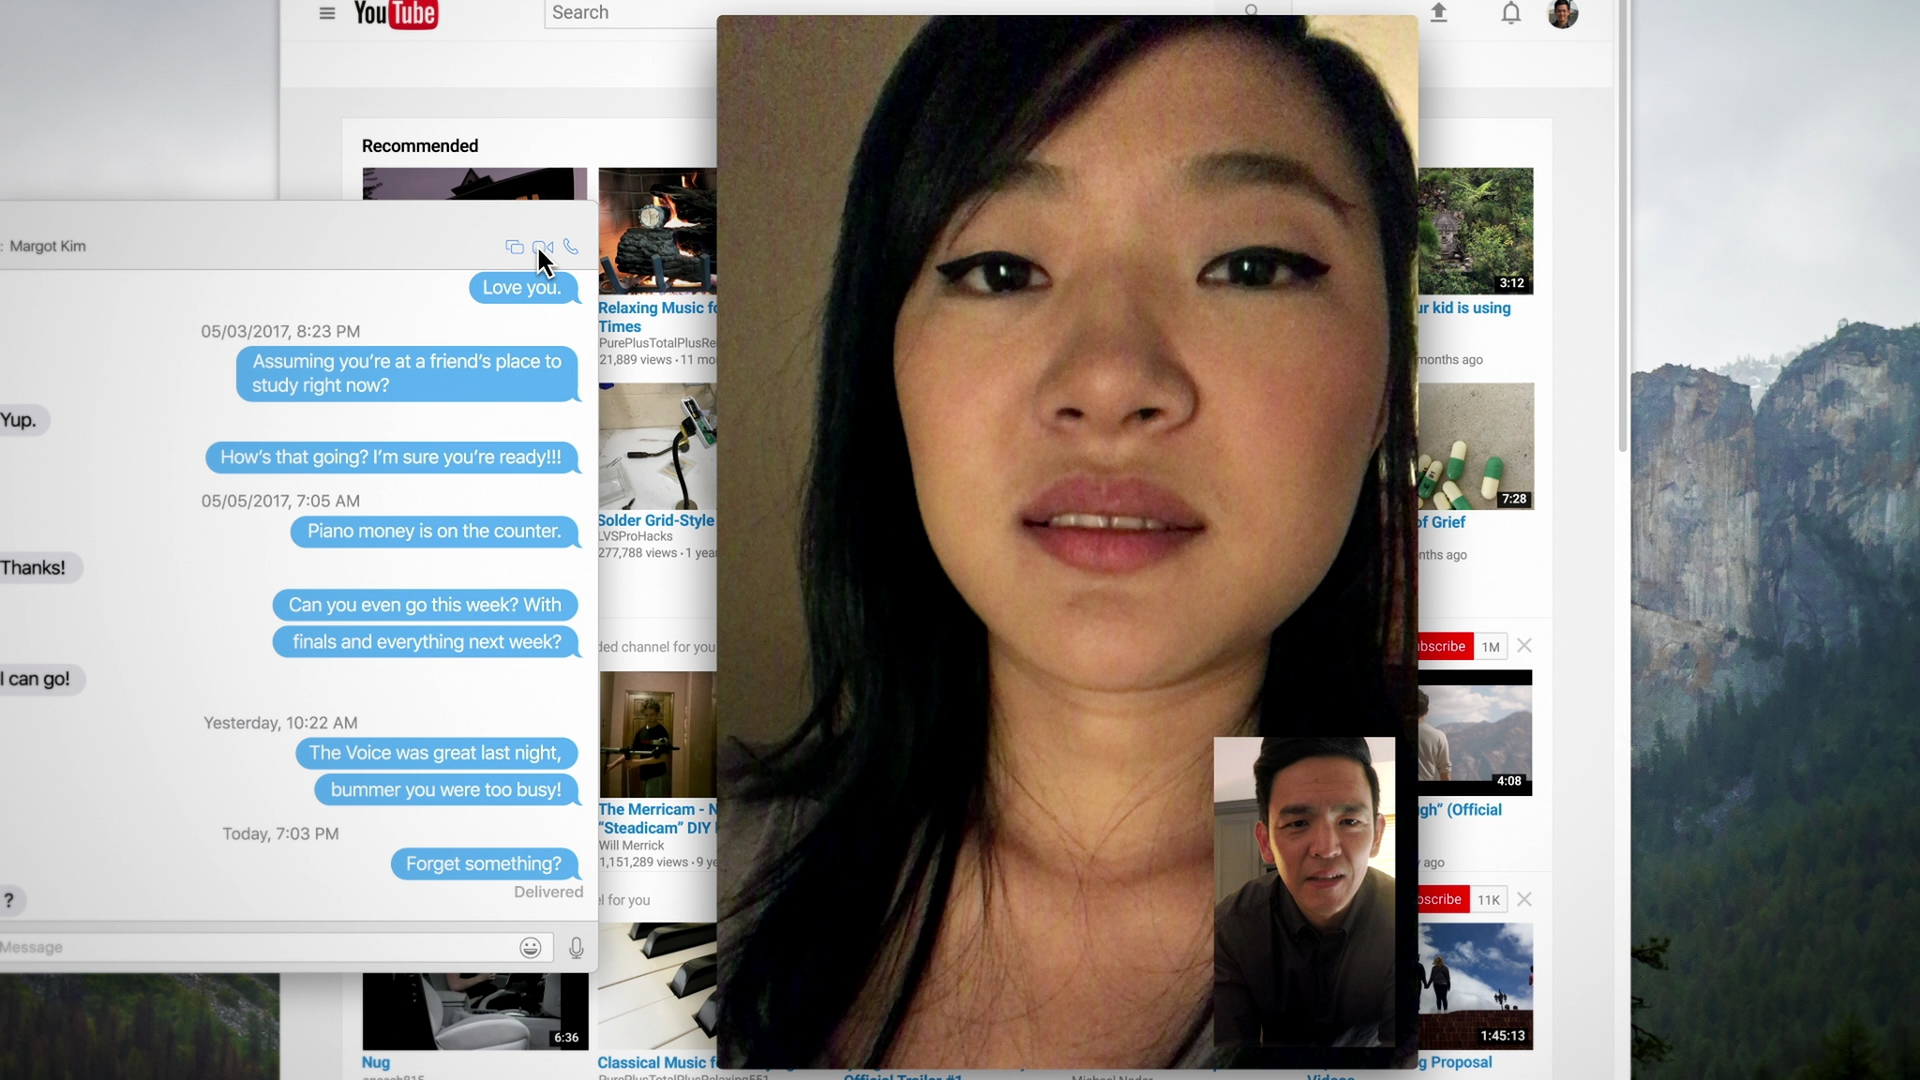Click the YouTube logo

pos(395,14)
